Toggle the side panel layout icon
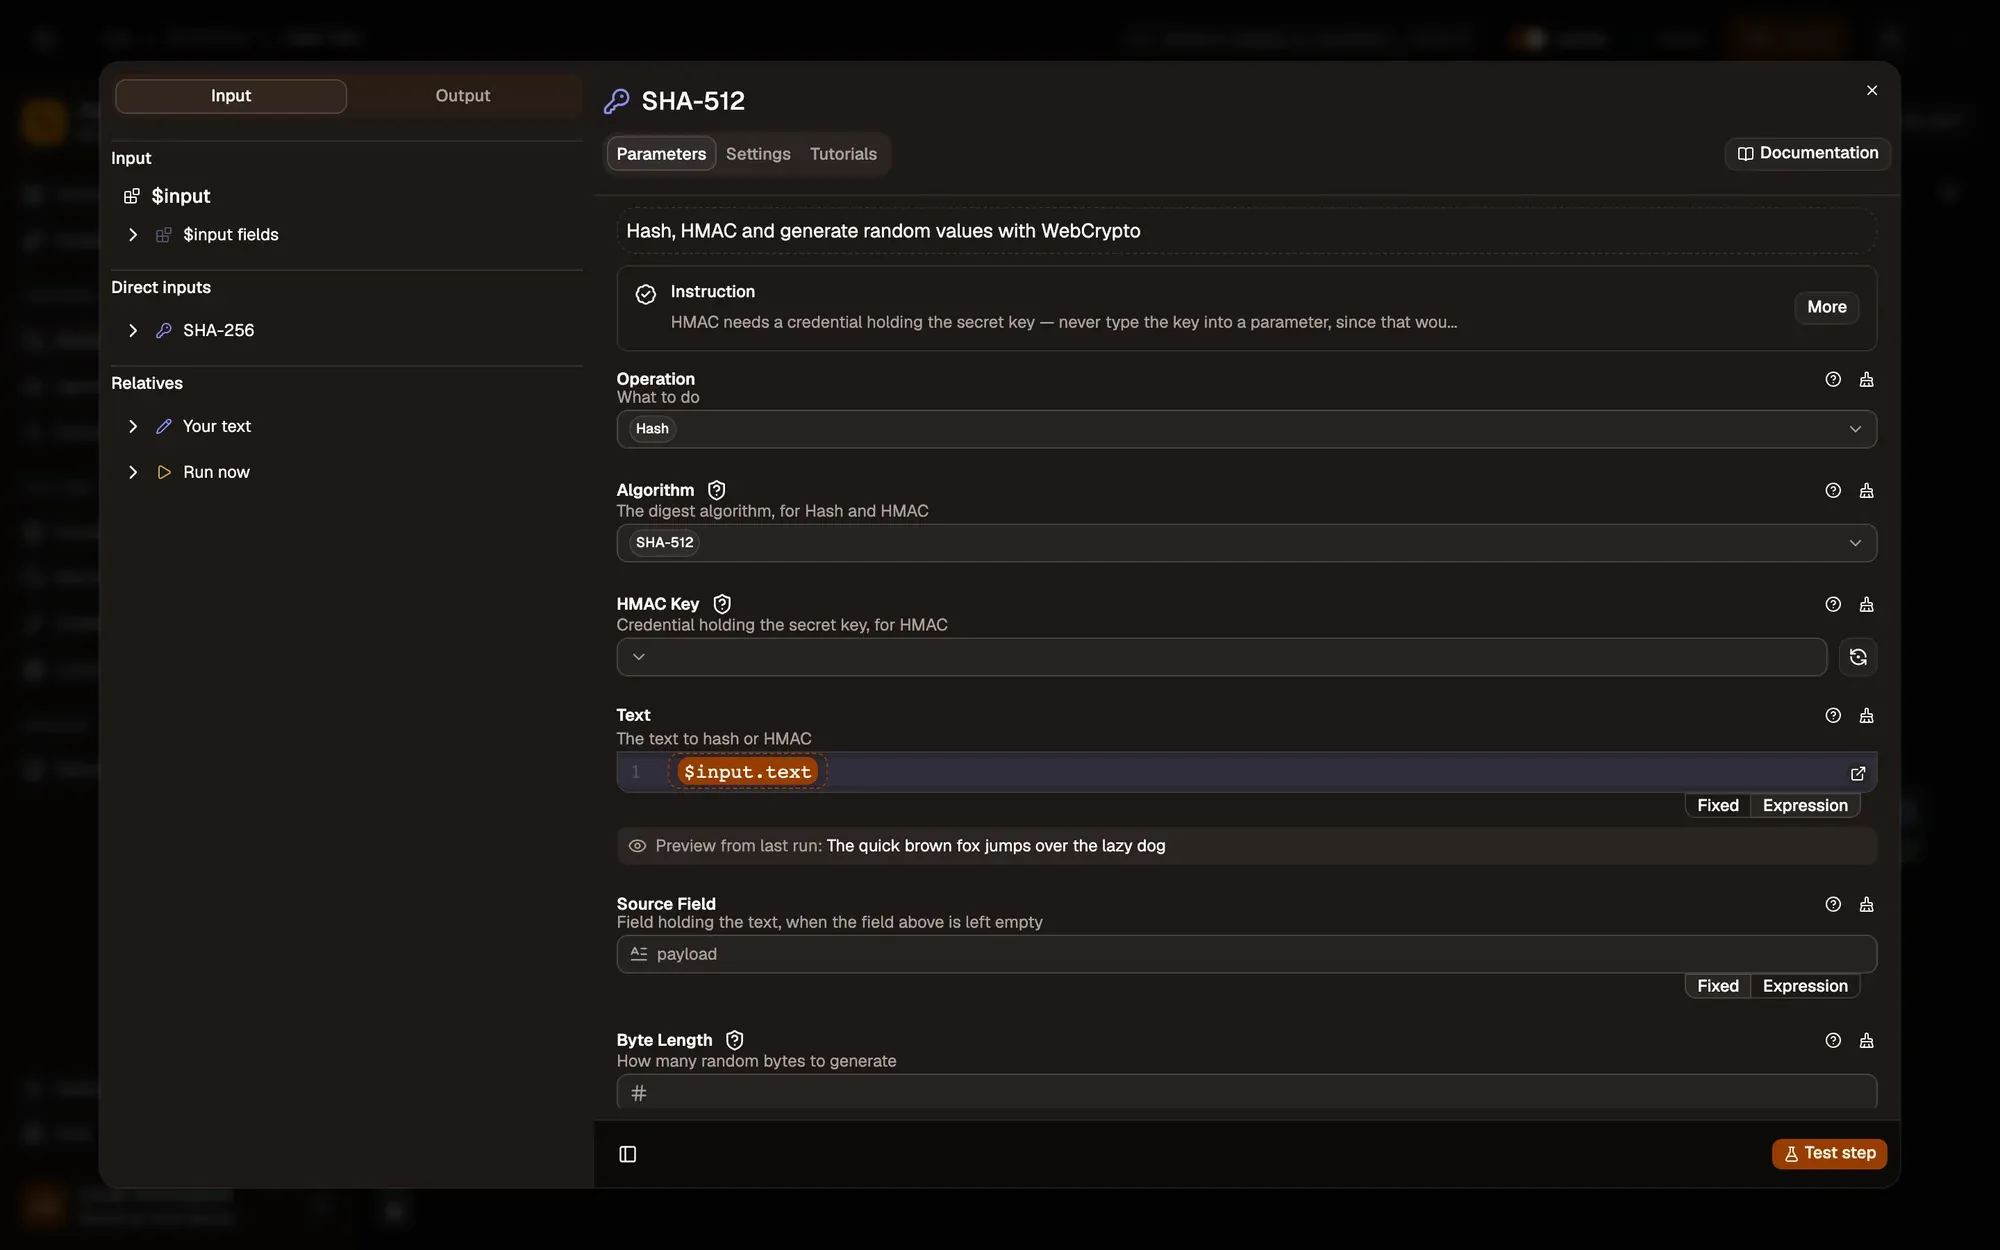2000x1250 pixels. 628,1154
